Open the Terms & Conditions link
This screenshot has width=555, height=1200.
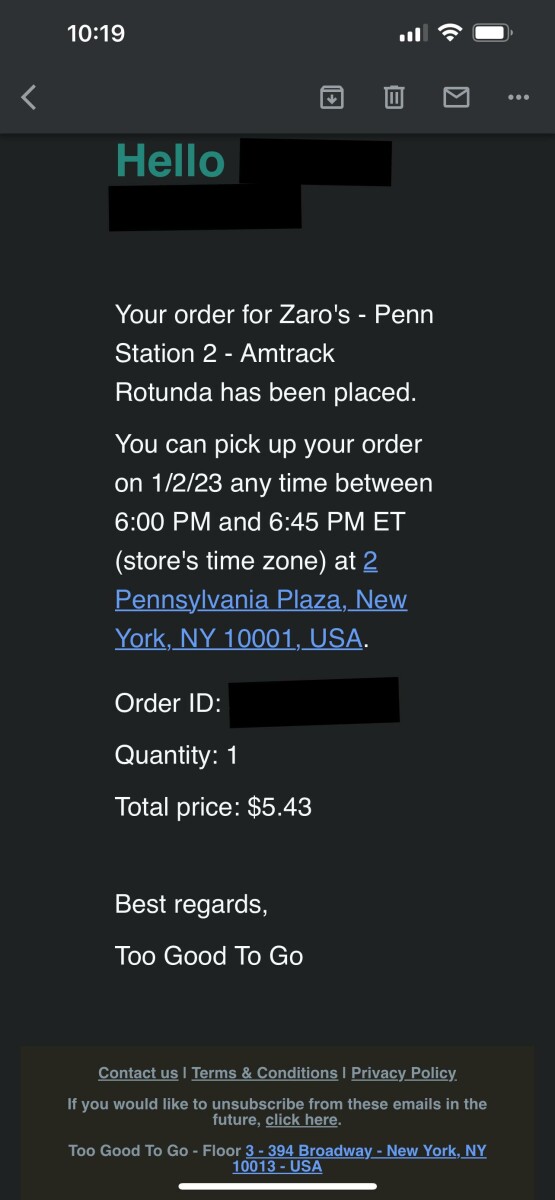pos(265,1073)
